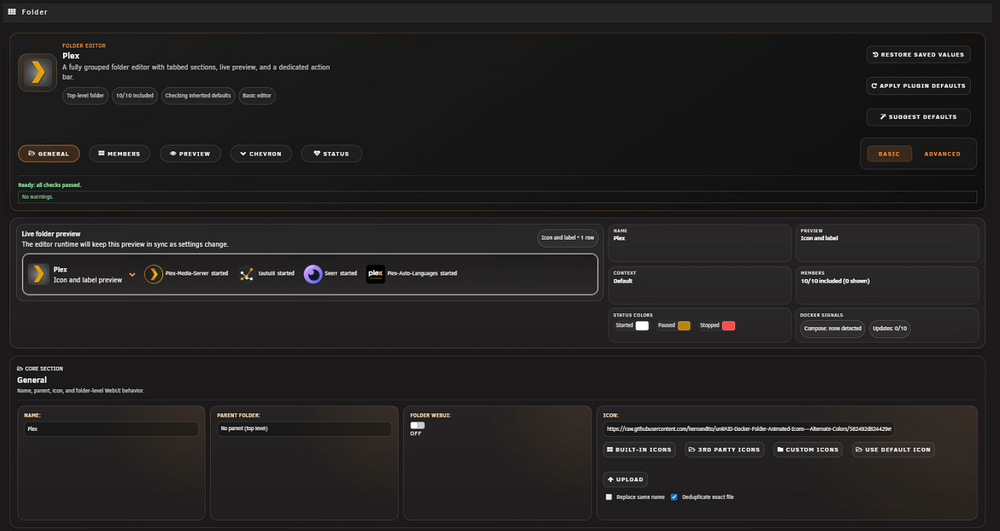The width and height of the screenshot is (1000, 531).
Task: Select Basic editor mode
Action: pyautogui.click(x=889, y=154)
